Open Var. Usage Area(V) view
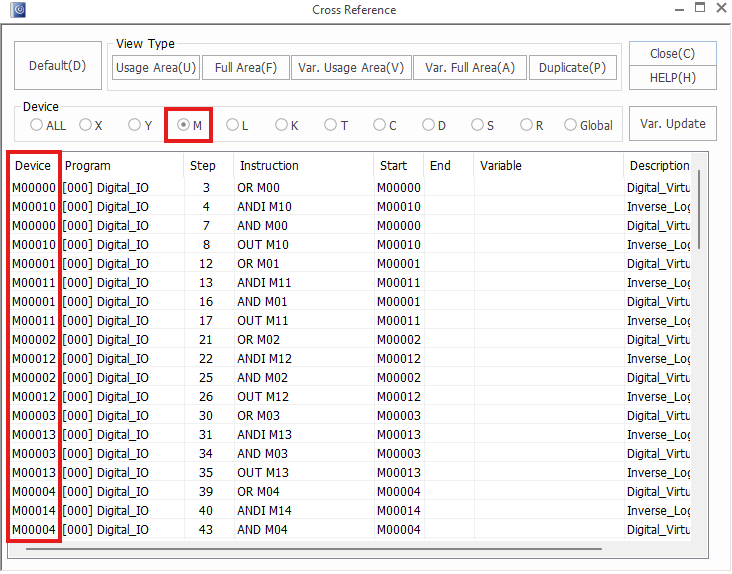 coord(351,68)
